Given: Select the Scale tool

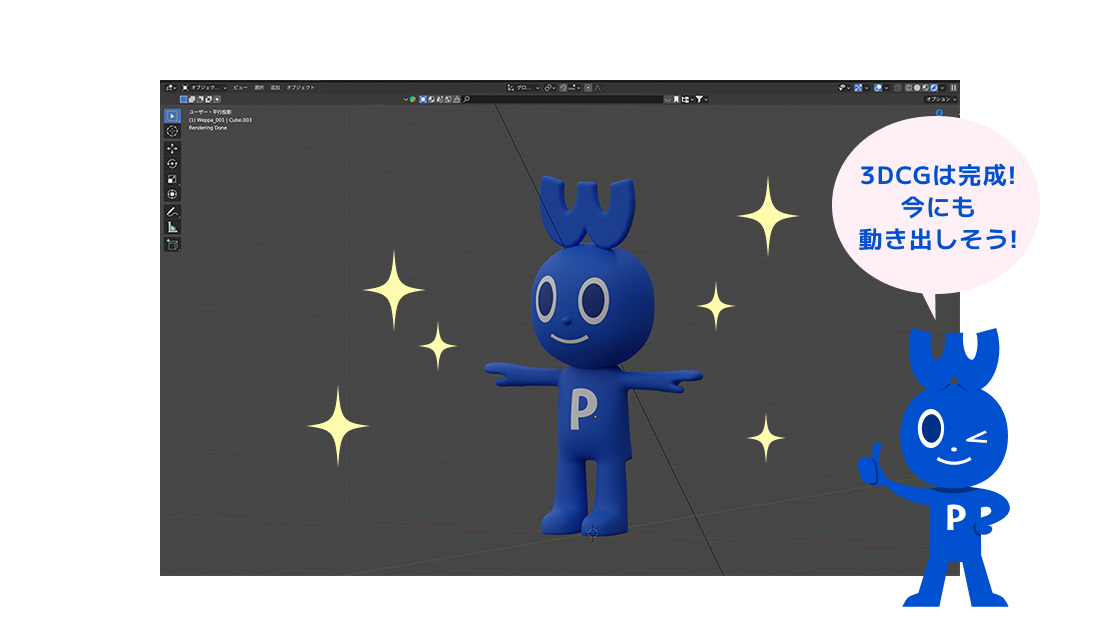Looking at the screenshot, I should pos(172,179).
